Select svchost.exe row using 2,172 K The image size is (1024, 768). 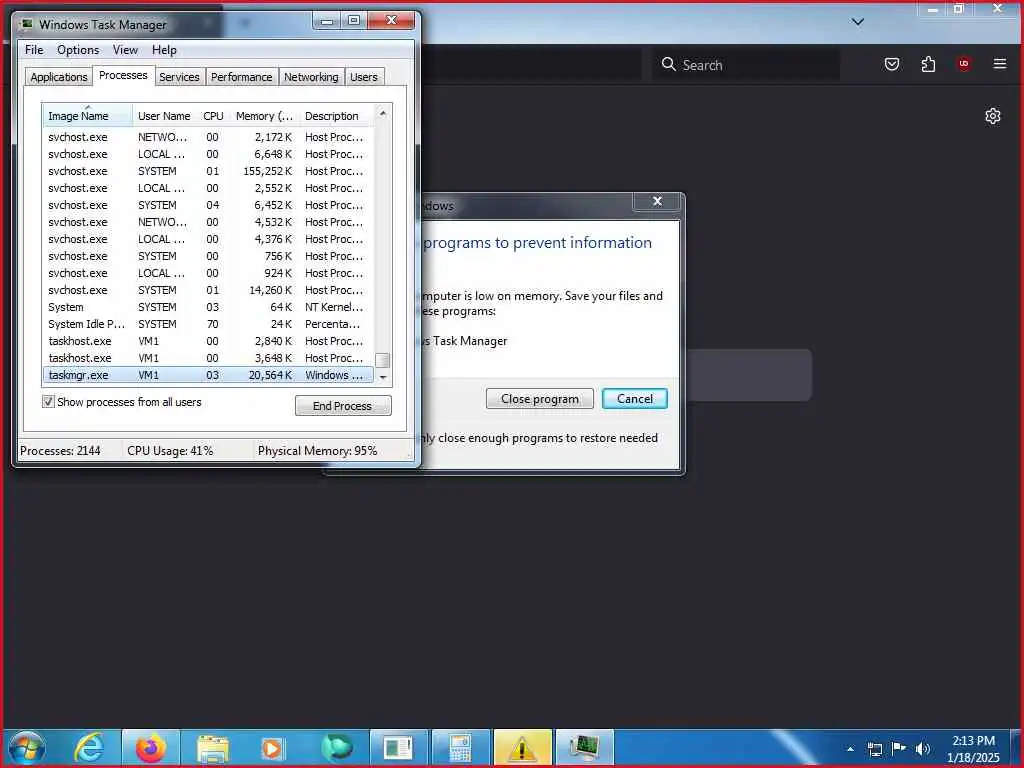point(208,137)
